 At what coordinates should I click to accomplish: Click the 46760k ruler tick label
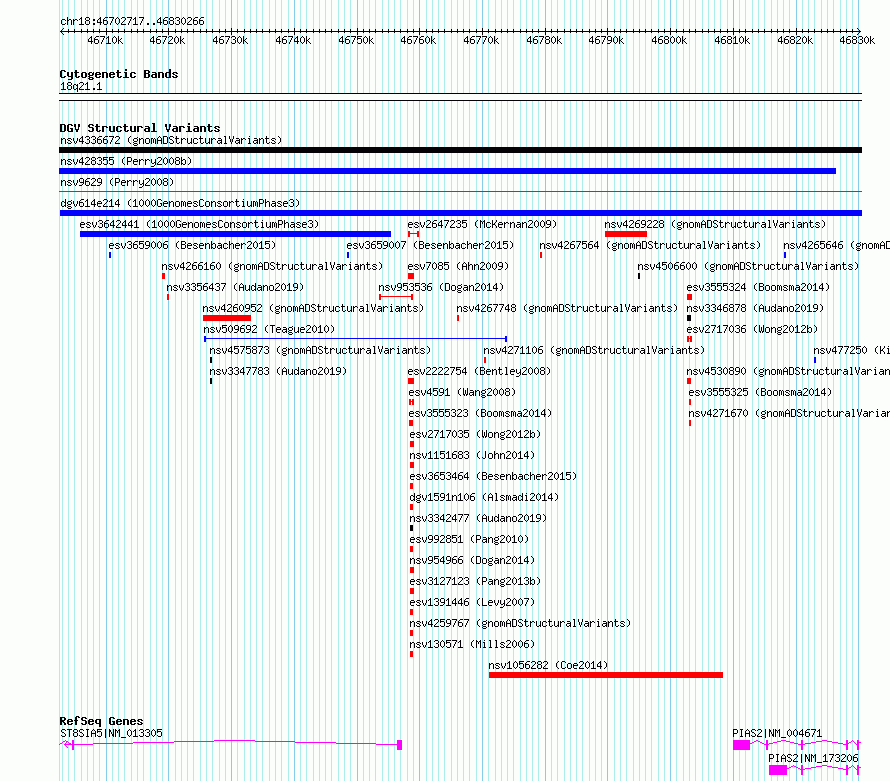[418, 40]
